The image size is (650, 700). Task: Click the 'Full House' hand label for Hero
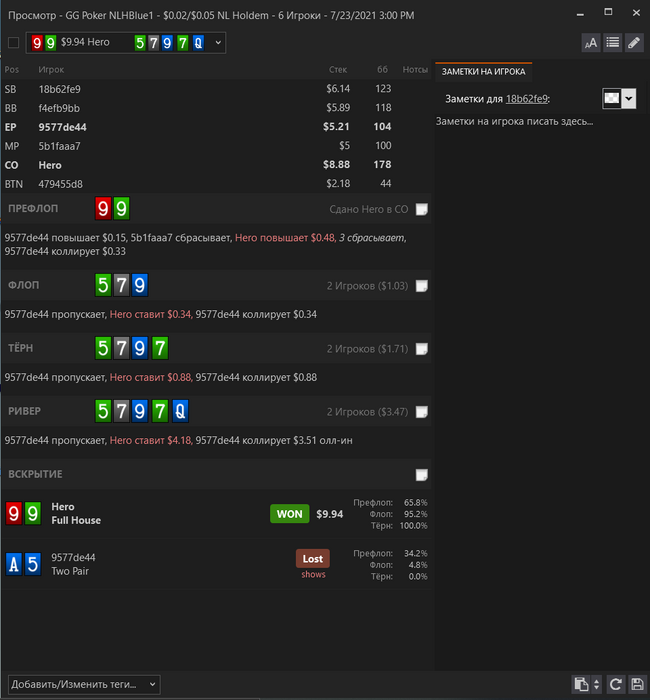76,521
